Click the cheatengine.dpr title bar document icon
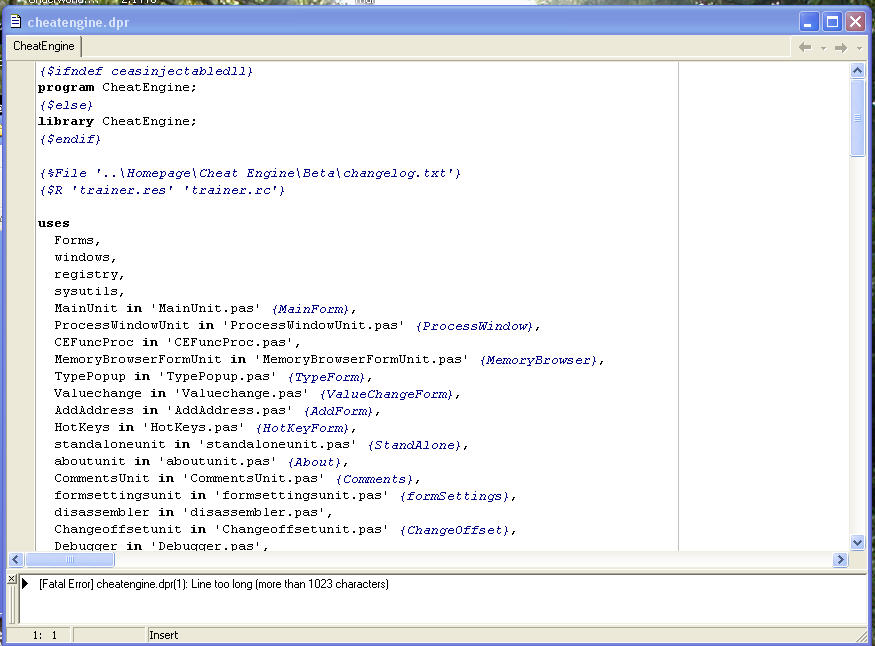Viewport: 875px width, 646px height. (15, 21)
